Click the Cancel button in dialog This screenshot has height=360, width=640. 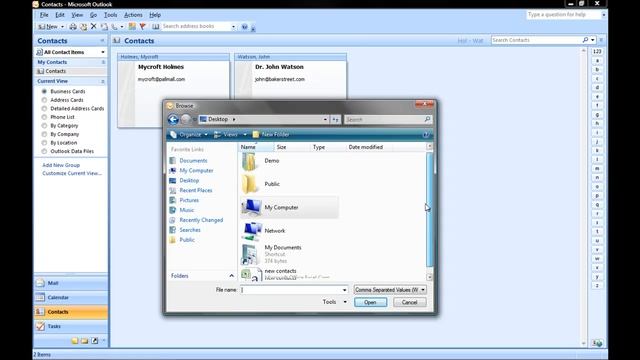coord(409,302)
